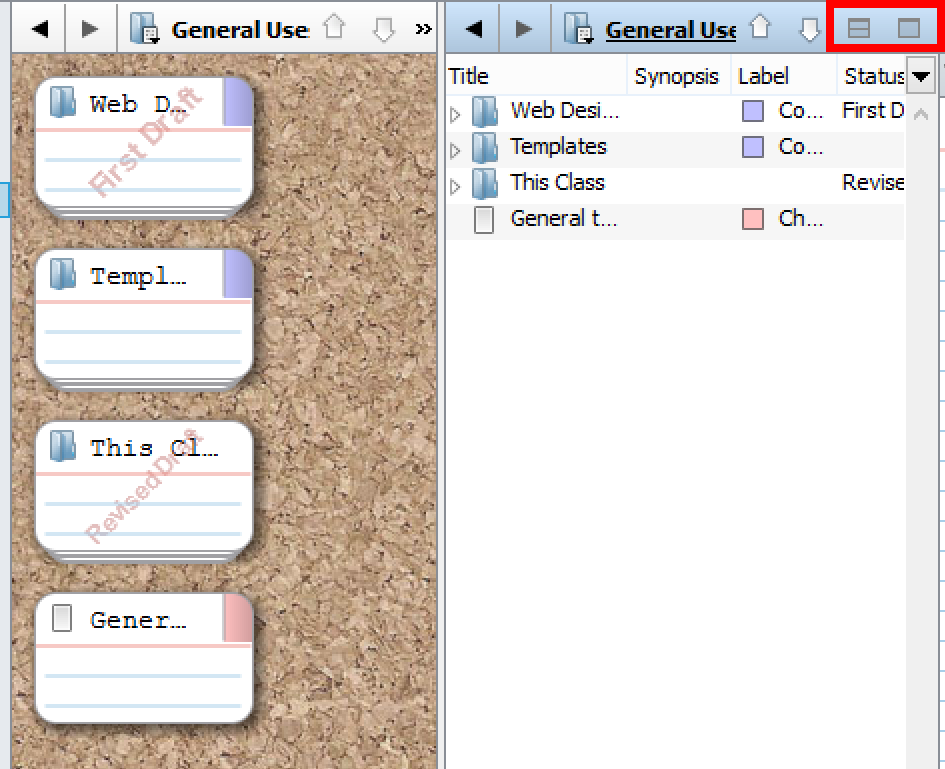Image resolution: width=945 pixels, height=769 pixels.
Task: Go forward in the outliner editor history
Action: pos(524,29)
